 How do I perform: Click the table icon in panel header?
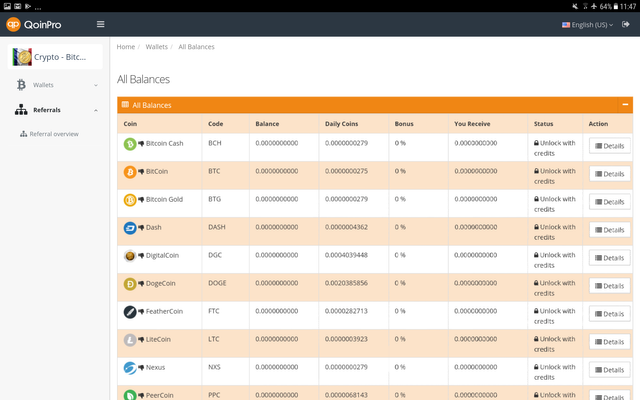[125, 104]
